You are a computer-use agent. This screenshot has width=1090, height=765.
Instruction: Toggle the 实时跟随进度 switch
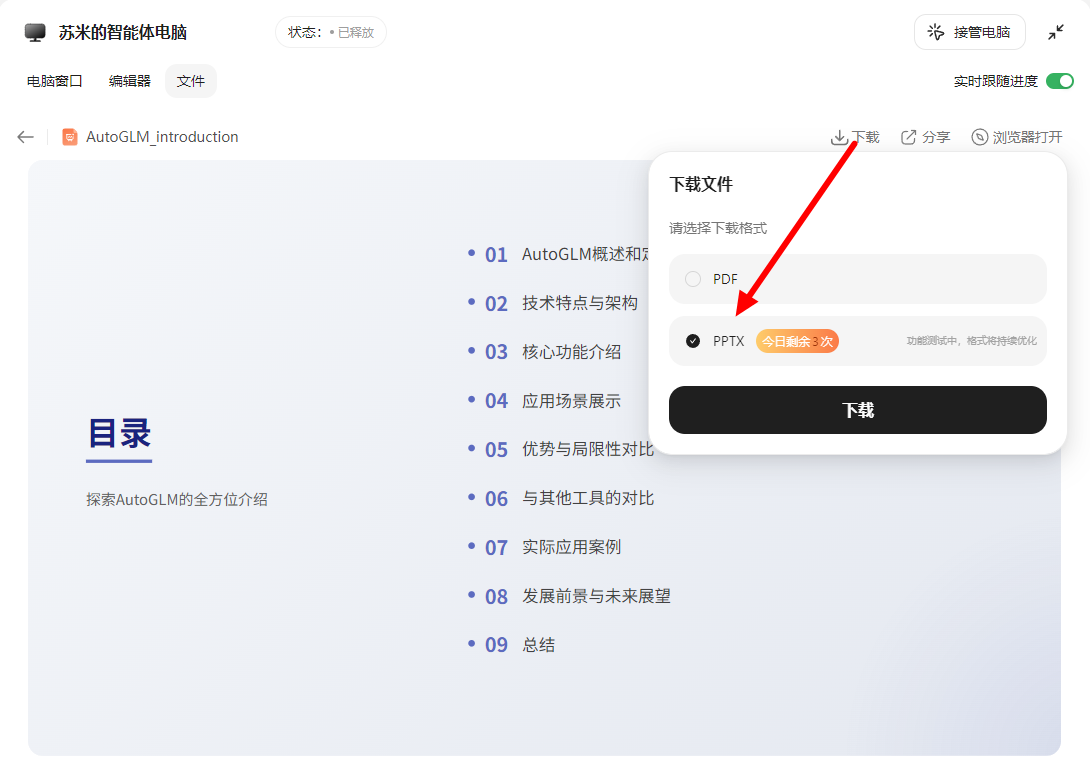(x=1059, y=81)
